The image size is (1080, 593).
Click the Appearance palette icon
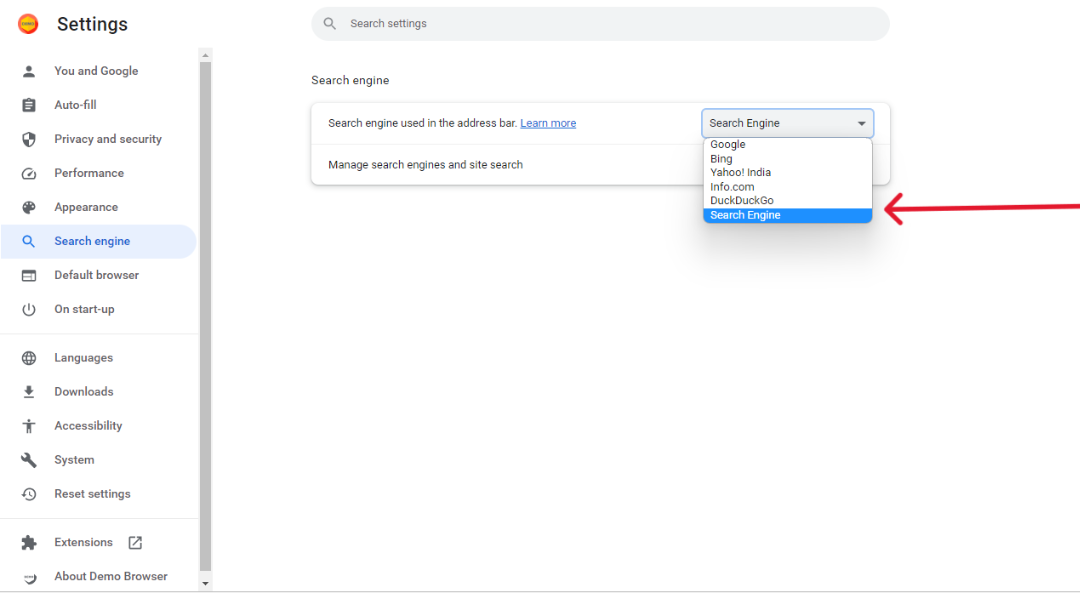pos(29,207)
